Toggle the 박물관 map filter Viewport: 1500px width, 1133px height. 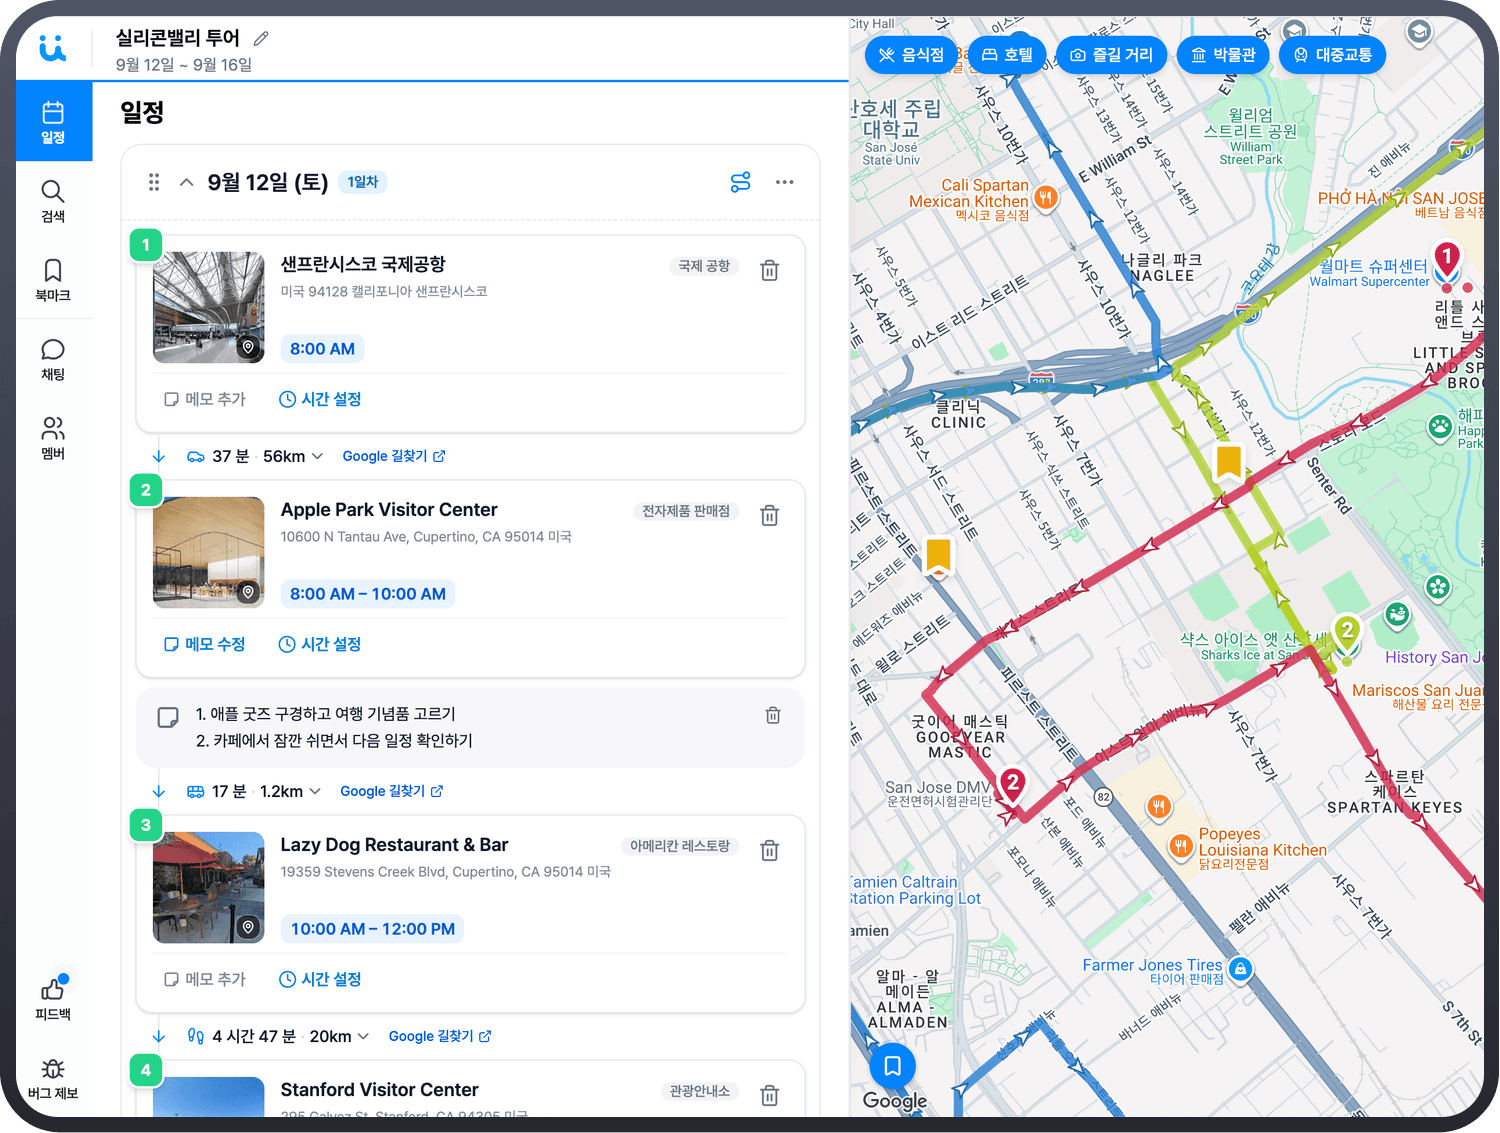pos(1223,55)
